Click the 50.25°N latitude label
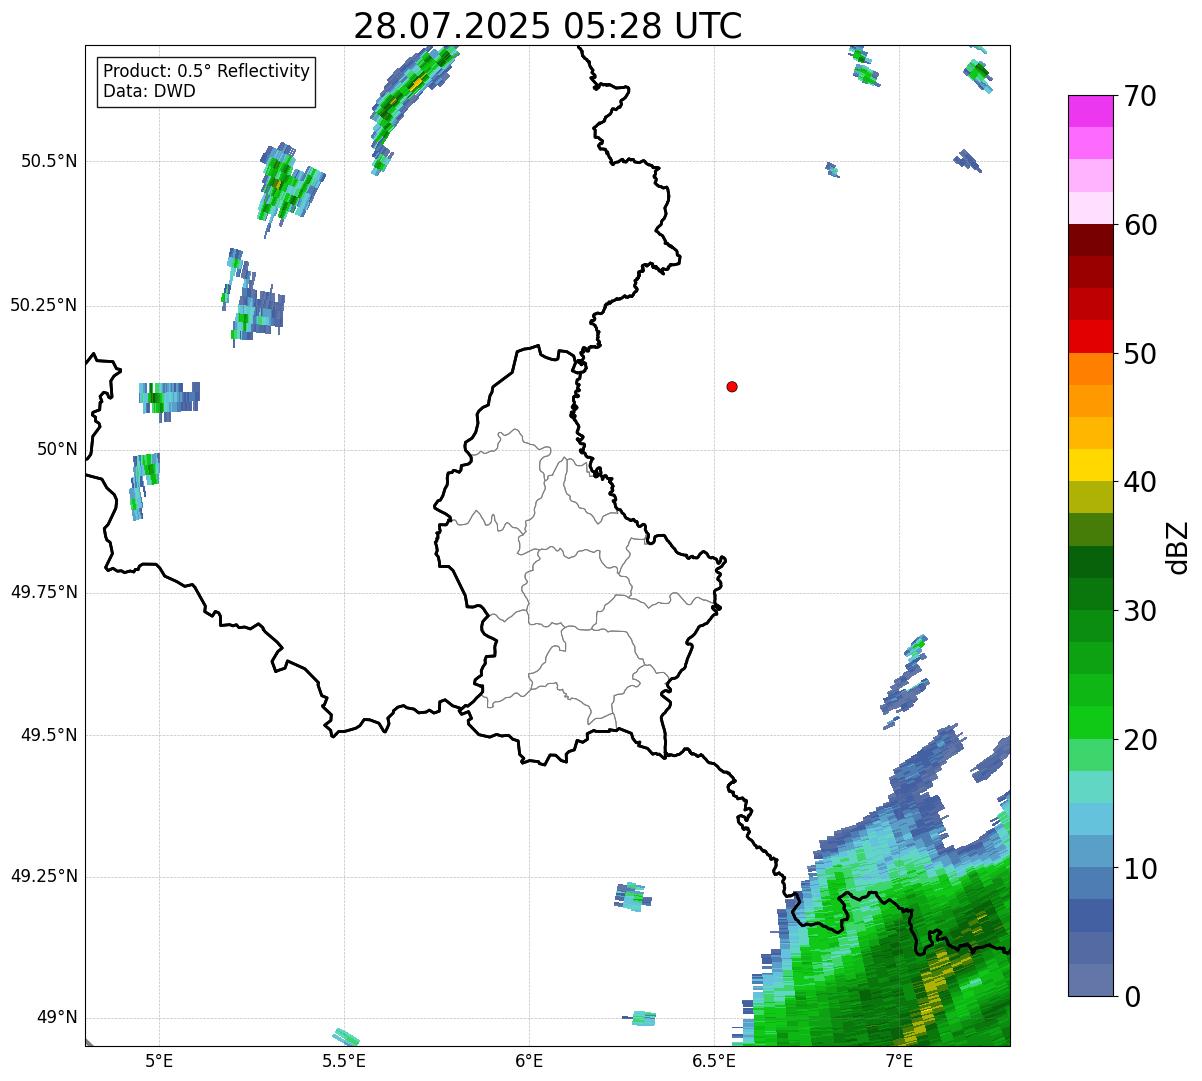Screen dimensions: 1202x1081 tap(43, 305)
